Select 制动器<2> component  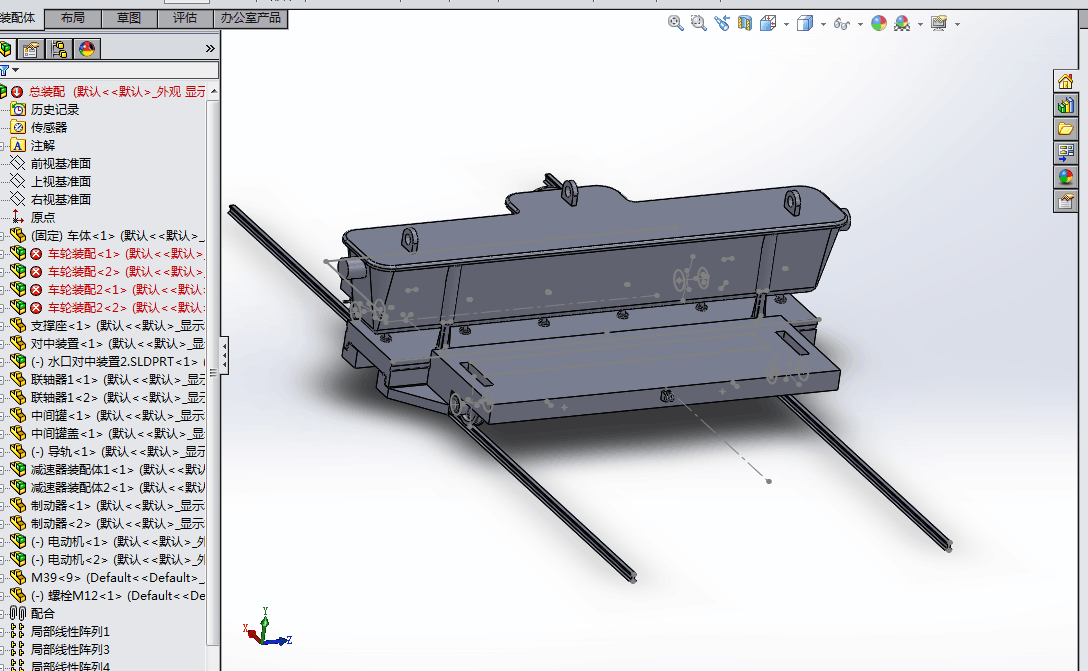(x=117, y=524)
